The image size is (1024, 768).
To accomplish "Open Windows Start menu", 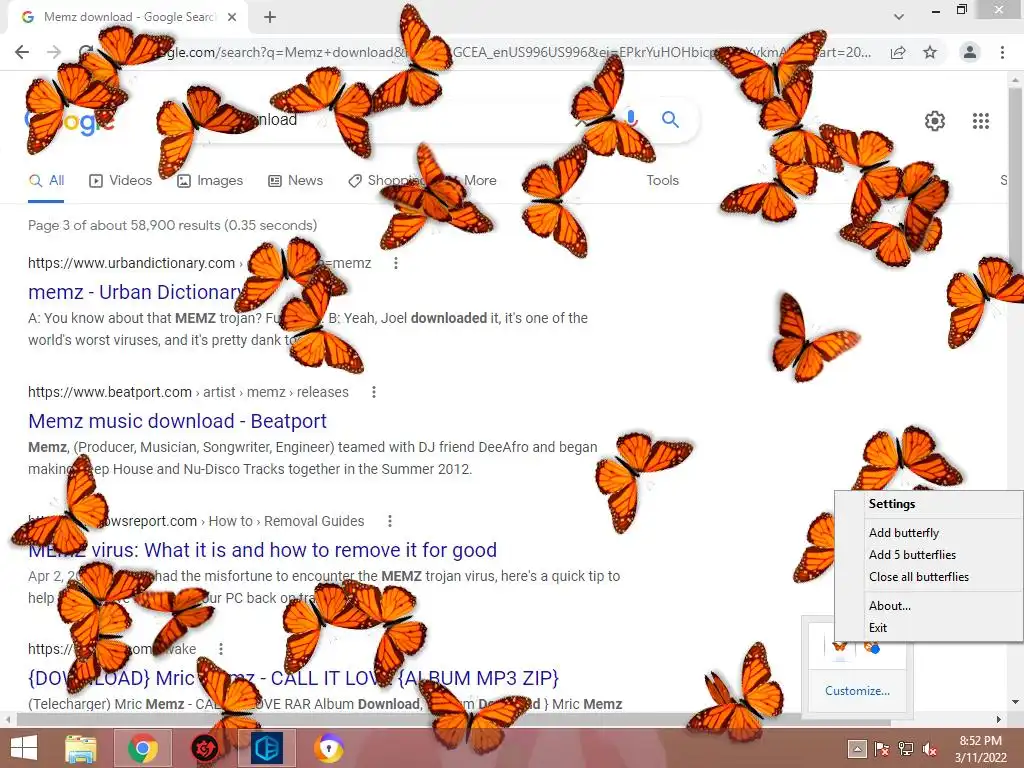I will [x=24, y=748].
